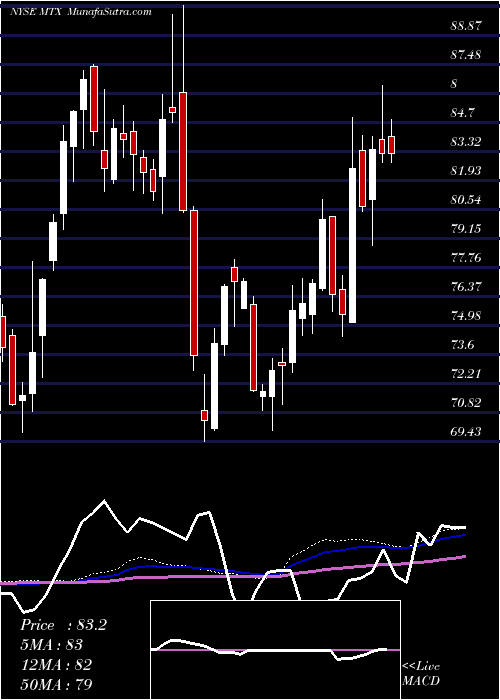500x700 pixels.
Task: Open the Live MACD inset chart
Action: 275,650
